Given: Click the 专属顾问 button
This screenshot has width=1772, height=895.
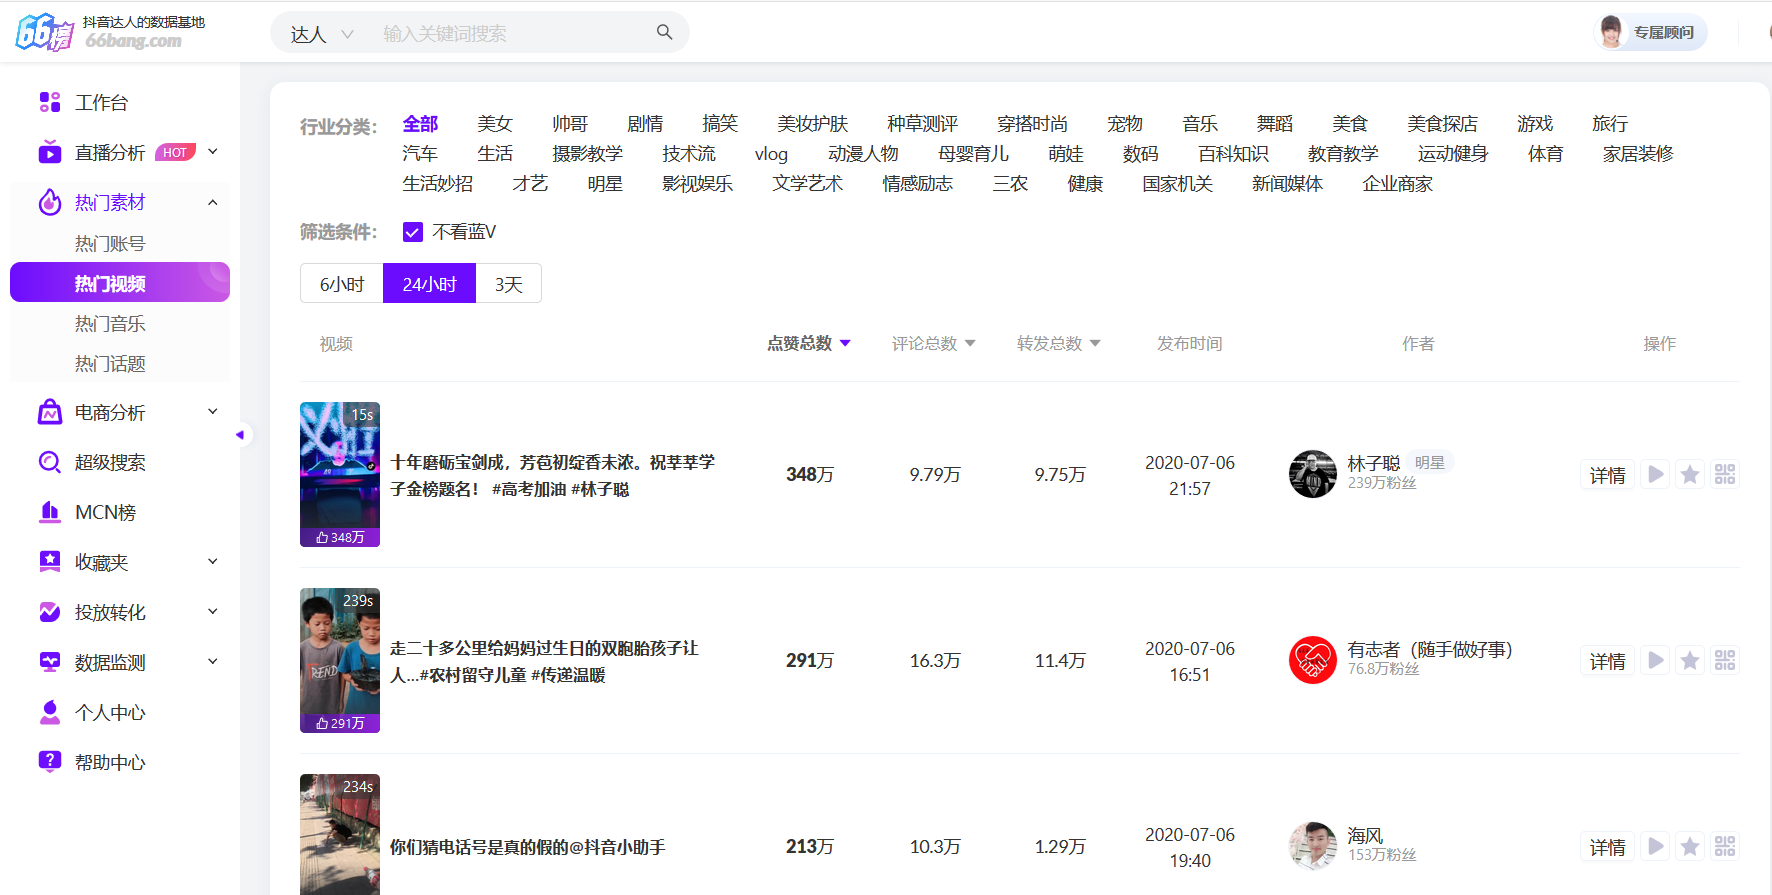Looking at the screenshot, I should (1650, 32).
